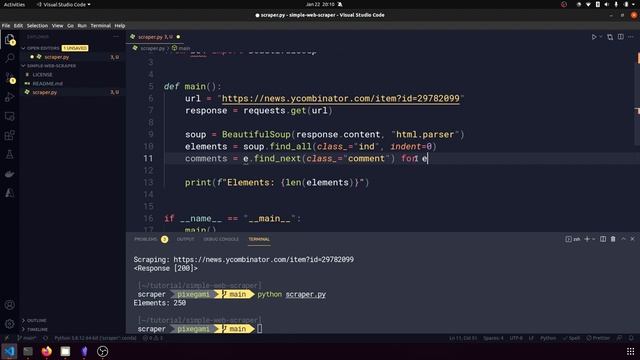Click the Prettier status bar item
The image size is (640, 360).
click(598, 338)
